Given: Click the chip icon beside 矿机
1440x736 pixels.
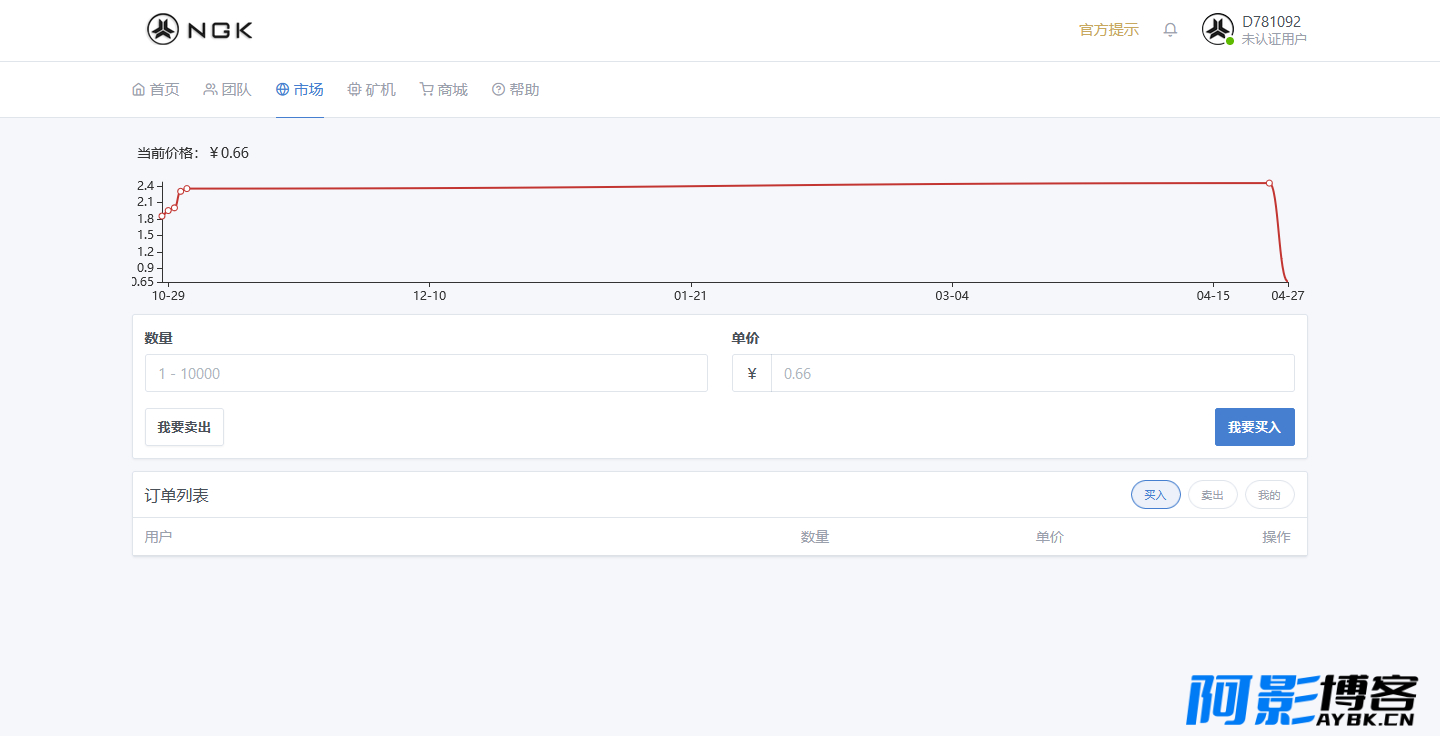Looking at the screenshot, I should tap(354, 90).
